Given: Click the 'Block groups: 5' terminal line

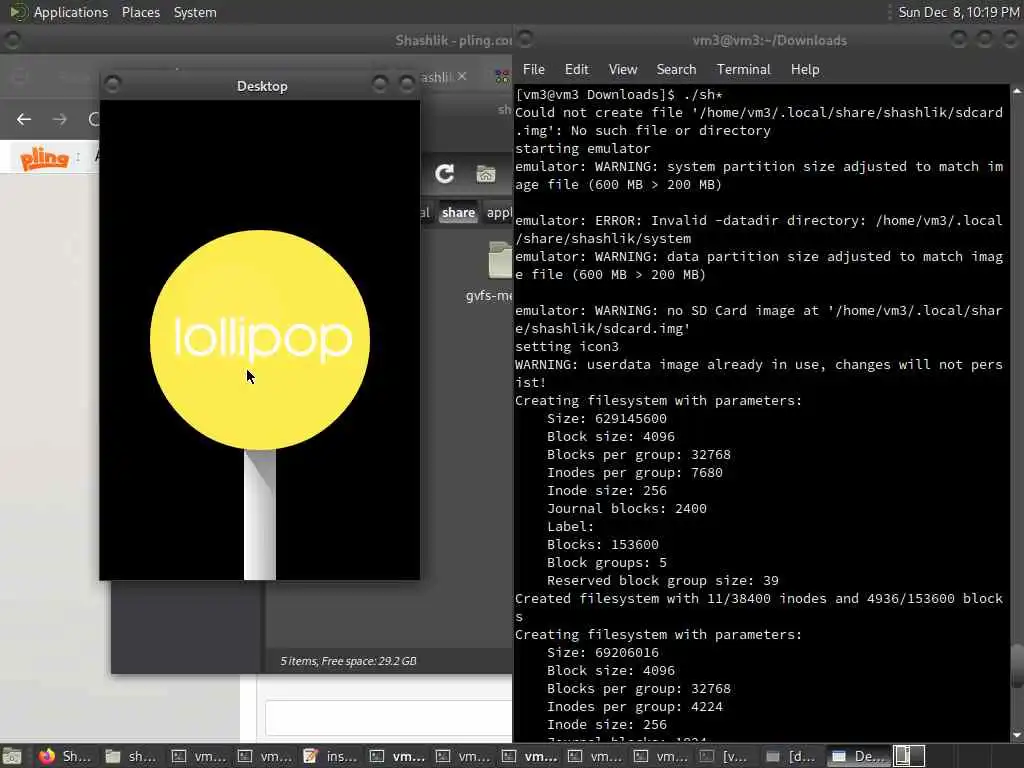Looking at the screenshot, I should [607, 562].
